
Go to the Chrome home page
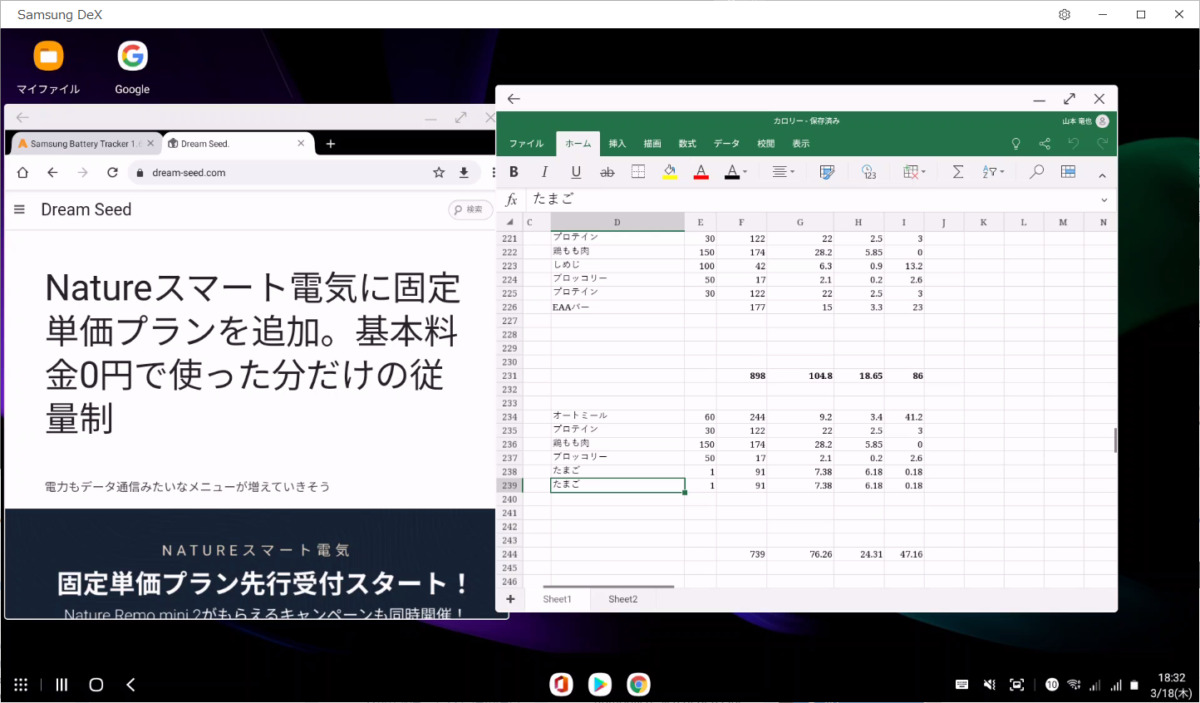[23, 172]
